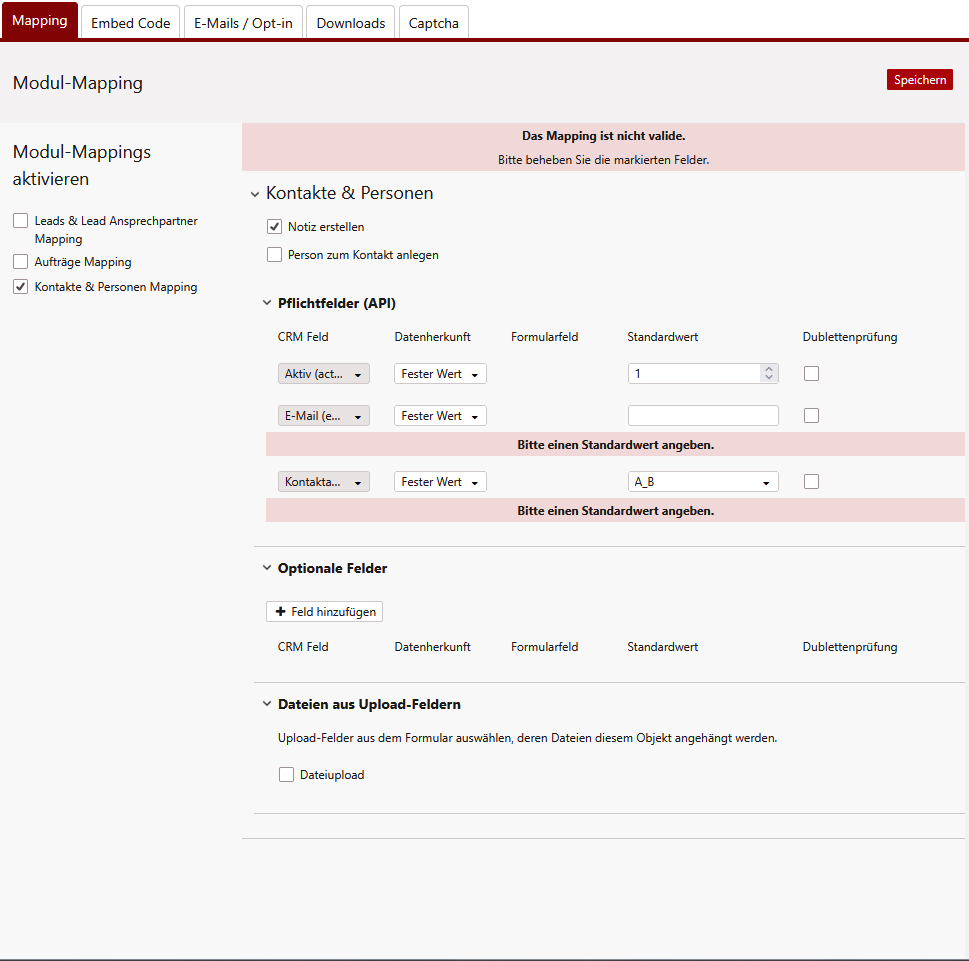The height and width of the screenshot is (961, 969).
Task: Collapse the Kontakte & Personen section chevron
Action: 255,194
